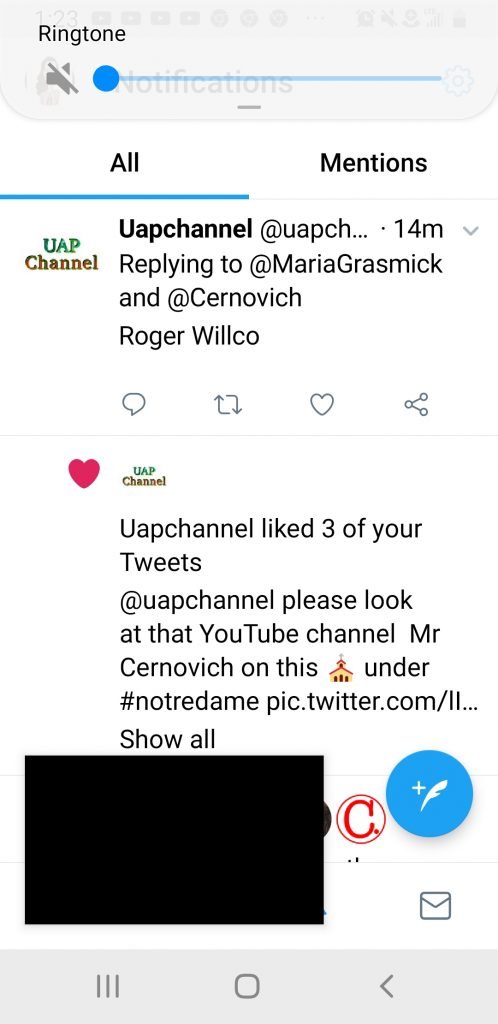Compose a new tweet with feather button
The height and width of the screenshot is (1024, 498).
coord(429,793)
